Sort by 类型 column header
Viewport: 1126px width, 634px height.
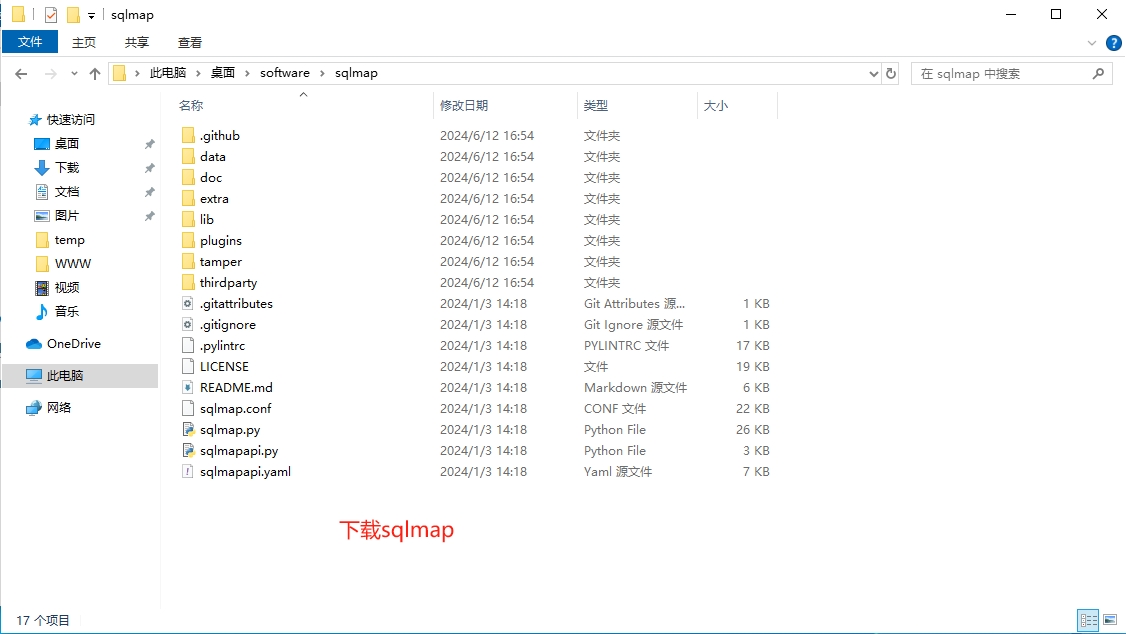tap(595, 106)
